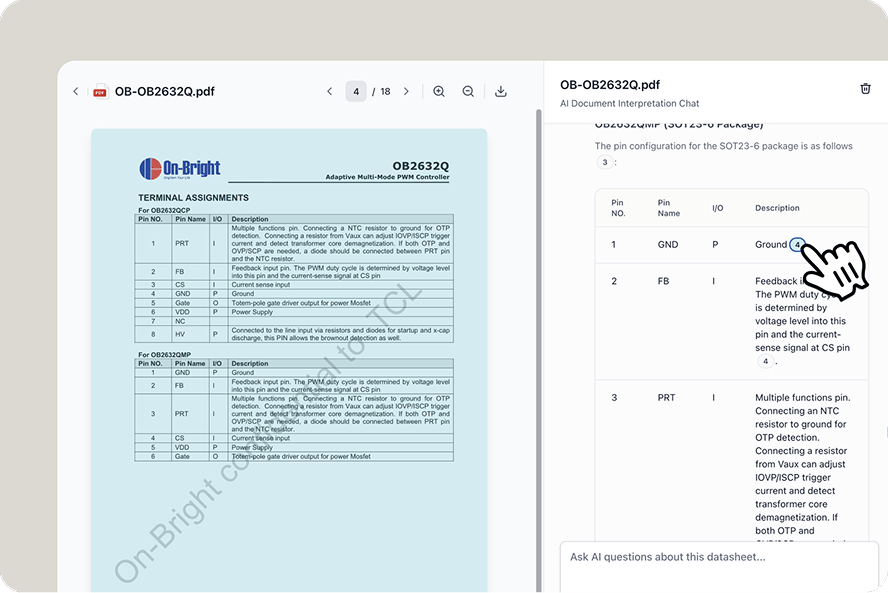Viewport: 888px width, 593px height.
Task: Click the AI Document Interpretation Chat subtitle
Action: (629, 104)
